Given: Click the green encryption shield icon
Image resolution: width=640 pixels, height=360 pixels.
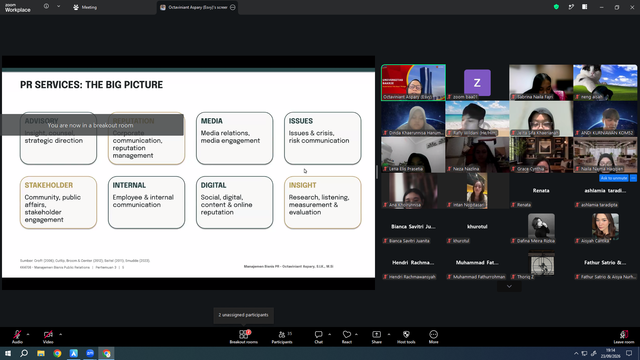Looking at the screenshot, I should 556,7.
